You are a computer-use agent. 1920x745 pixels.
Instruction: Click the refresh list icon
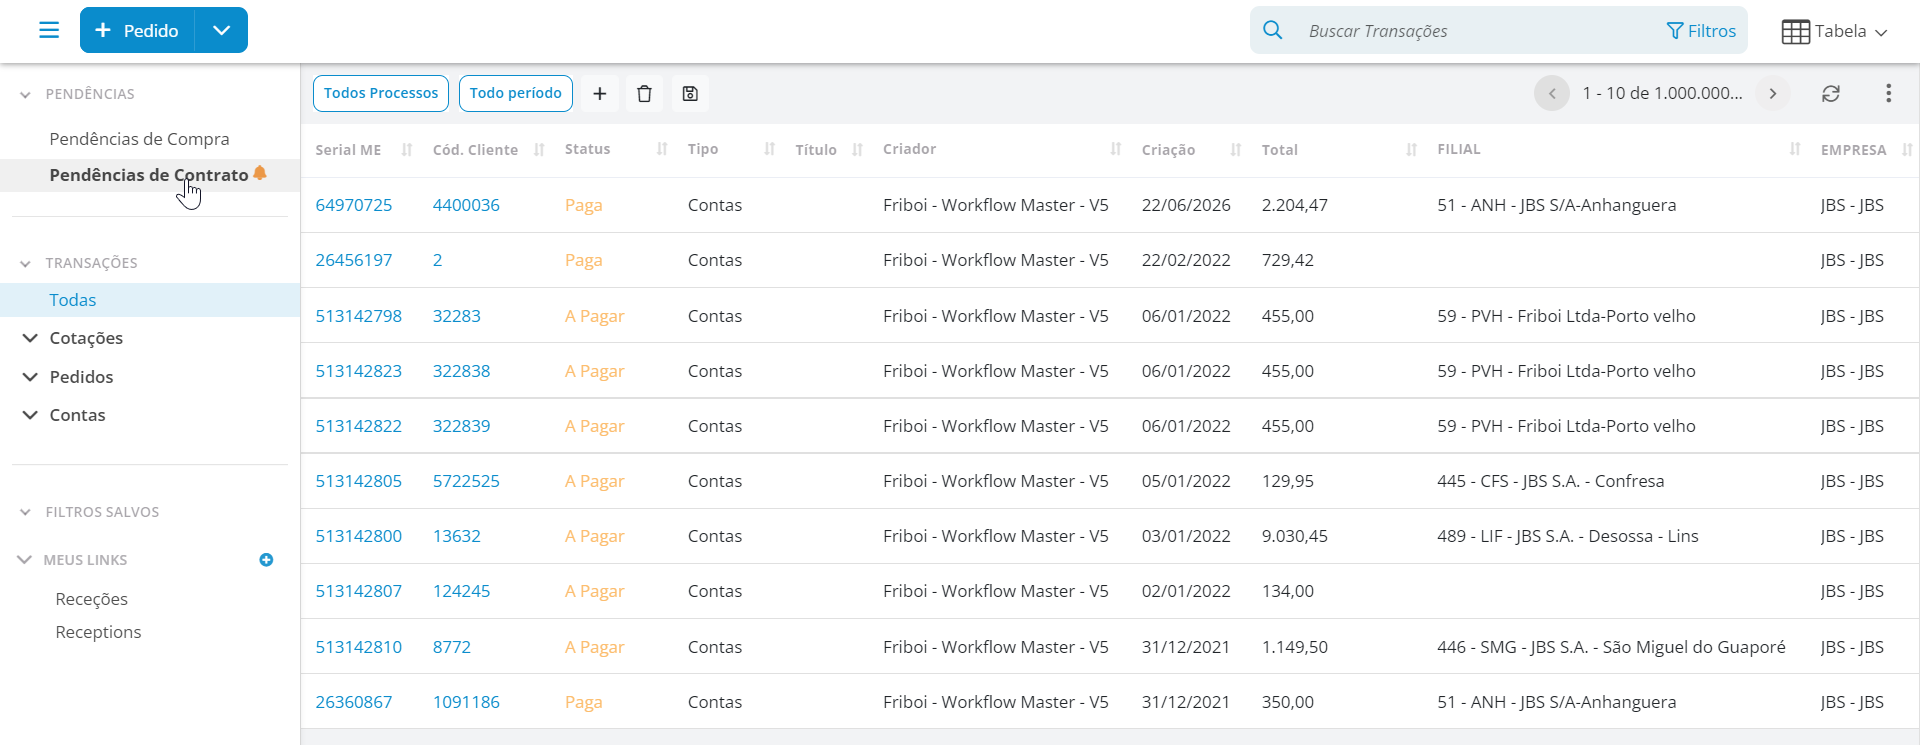tap(1831, 93)
